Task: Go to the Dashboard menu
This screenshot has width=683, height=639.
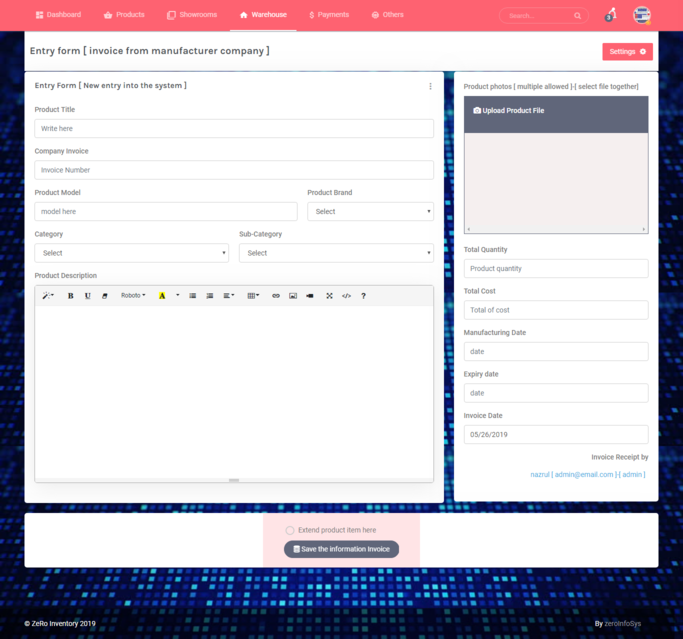Action: [58, 15]
